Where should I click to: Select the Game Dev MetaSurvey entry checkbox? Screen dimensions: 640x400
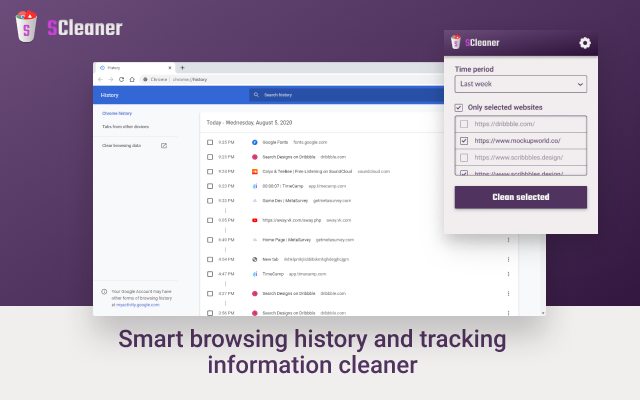coord(210,201)
